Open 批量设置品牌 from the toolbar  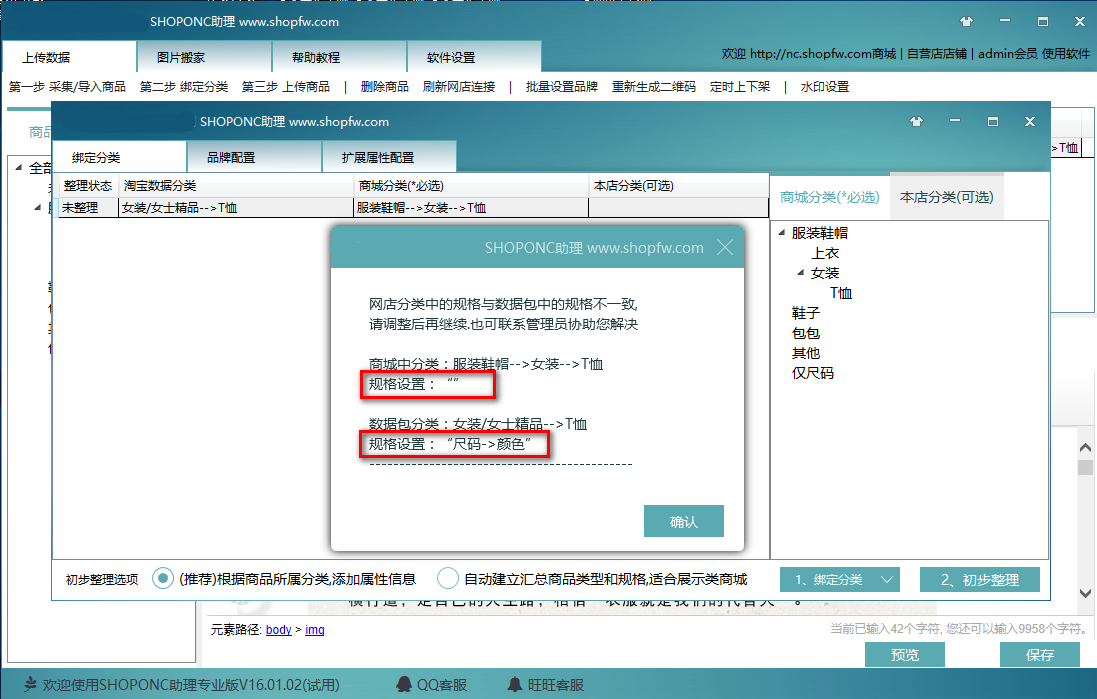[562, 87]
